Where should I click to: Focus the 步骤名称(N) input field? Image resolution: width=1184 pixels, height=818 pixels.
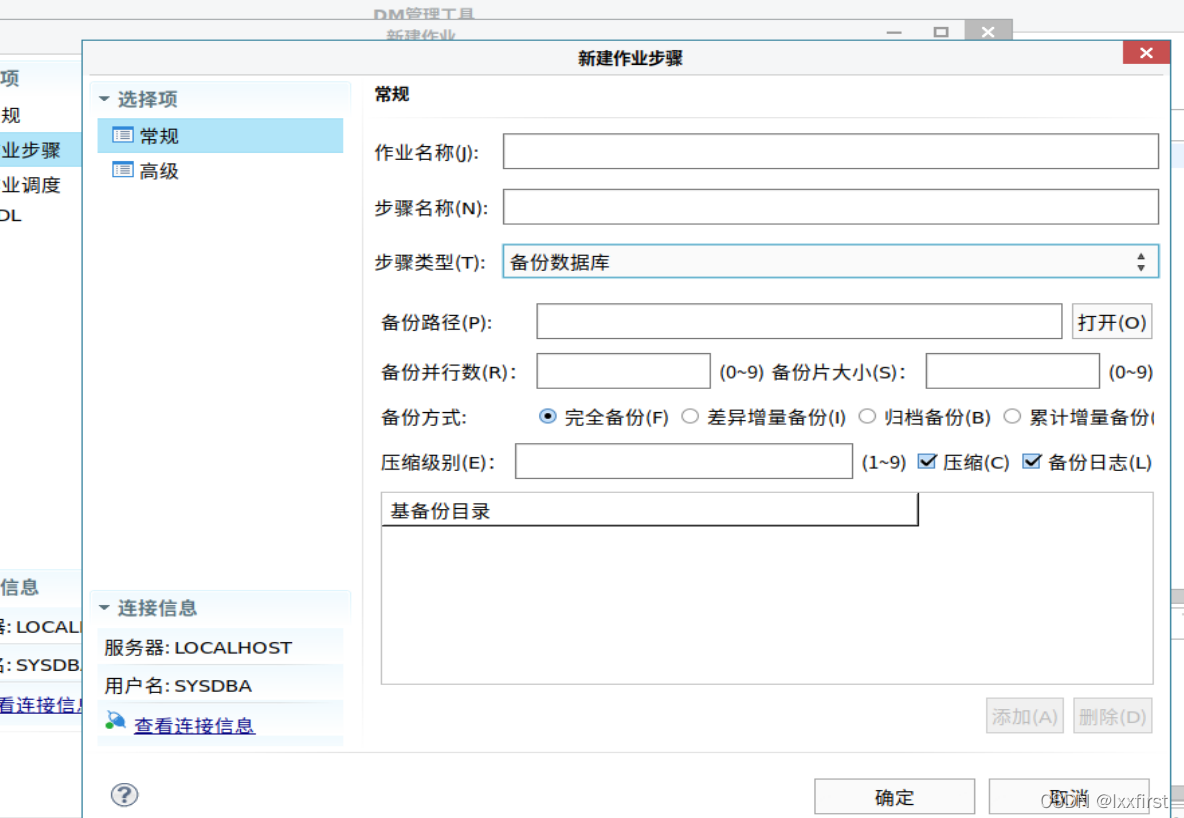click(x=831, y=207)
